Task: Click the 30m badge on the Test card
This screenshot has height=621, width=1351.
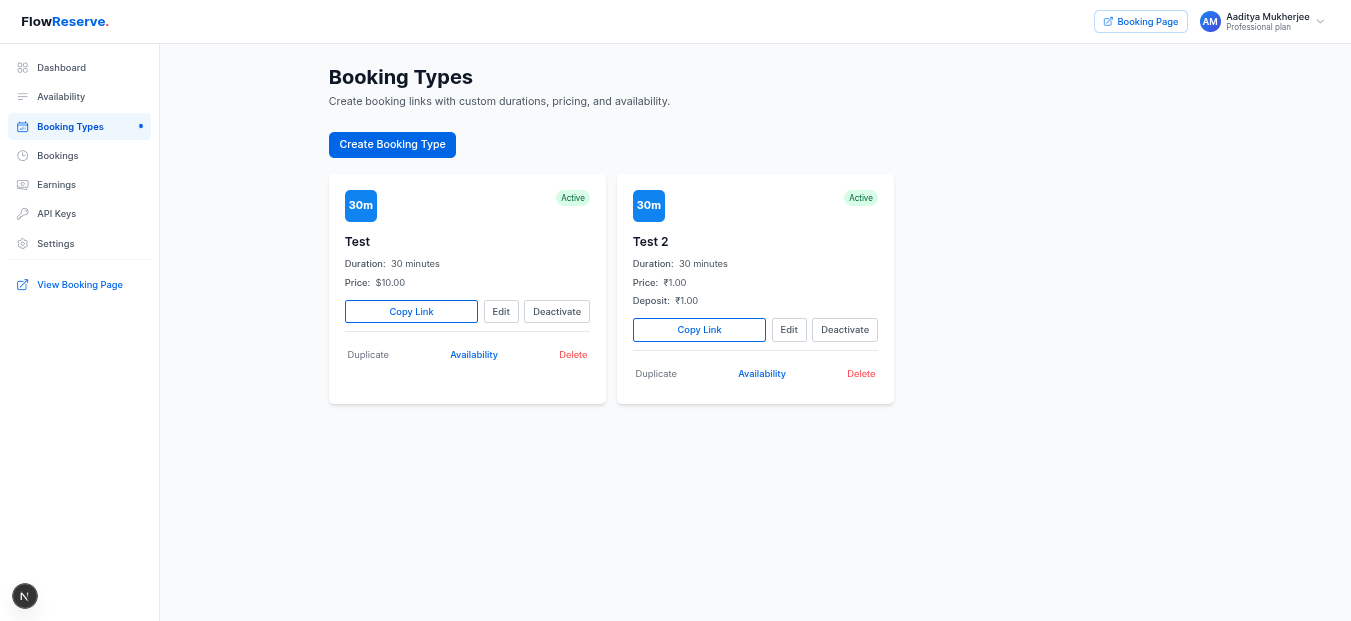Action: point(361,205)
